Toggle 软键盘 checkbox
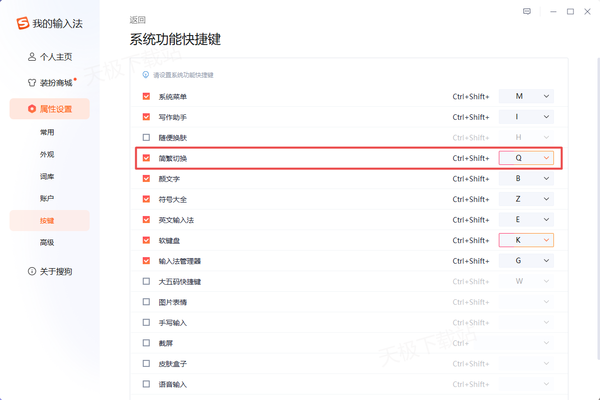600x400 pixels. [x=146, y=240]
